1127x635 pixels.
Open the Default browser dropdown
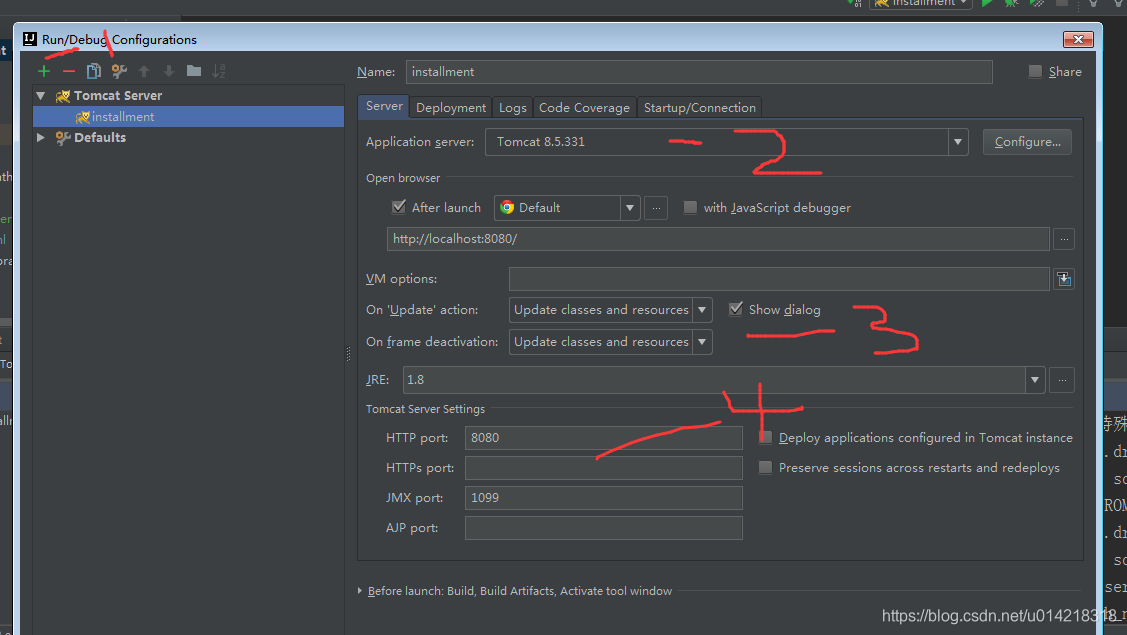coord(630,208)
